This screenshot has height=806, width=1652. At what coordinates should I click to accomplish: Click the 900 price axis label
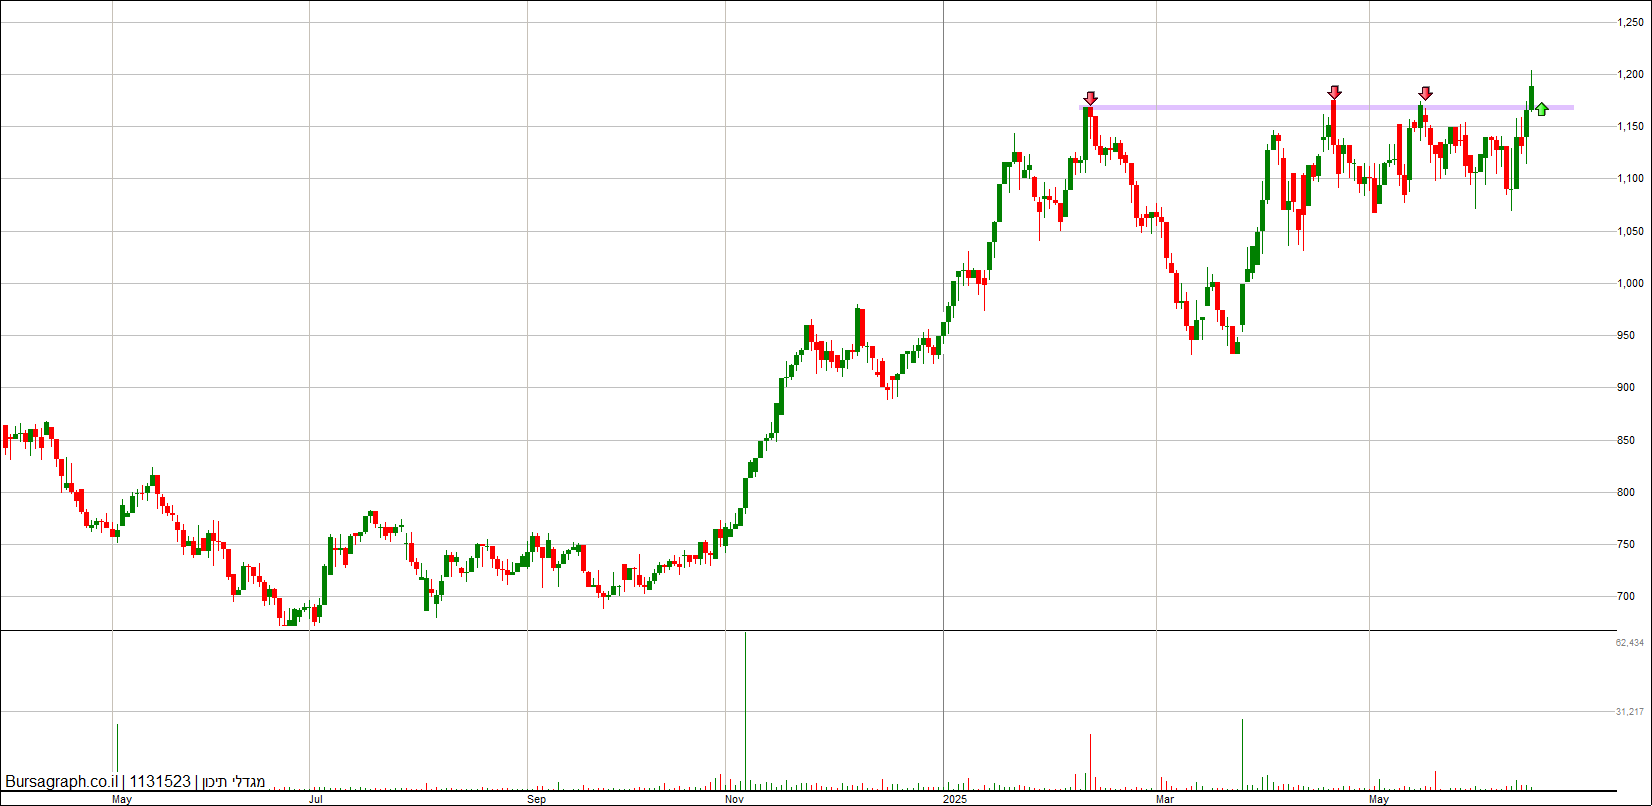[x=1627, y=387]
